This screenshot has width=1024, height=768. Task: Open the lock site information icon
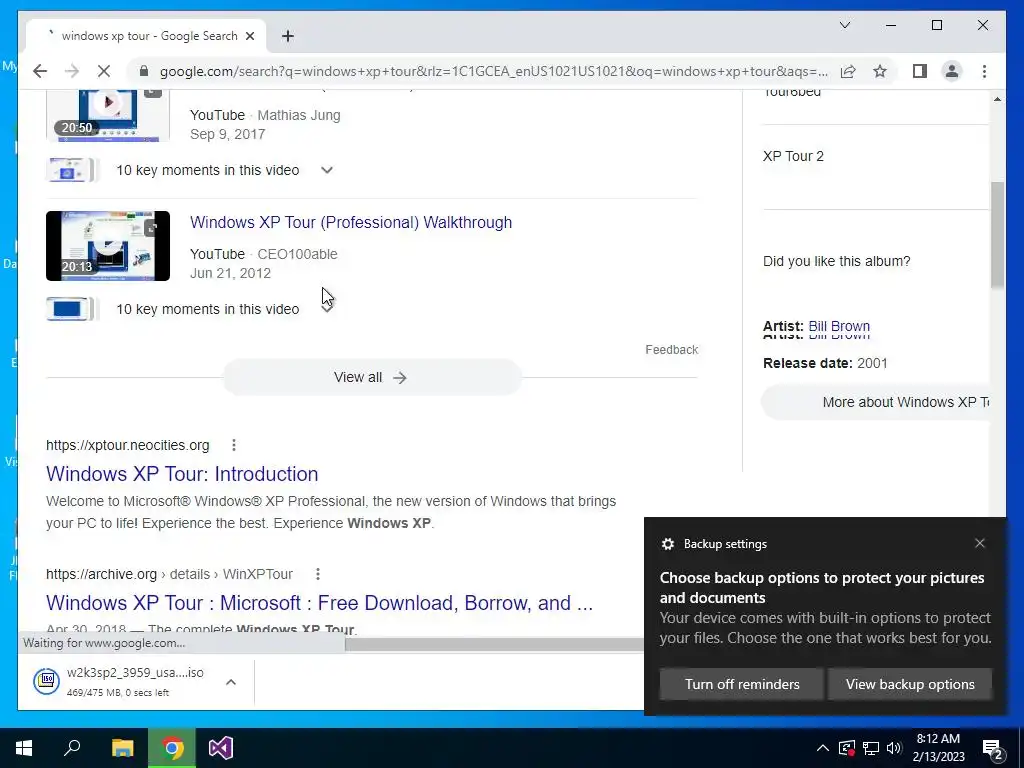point(144,71)
